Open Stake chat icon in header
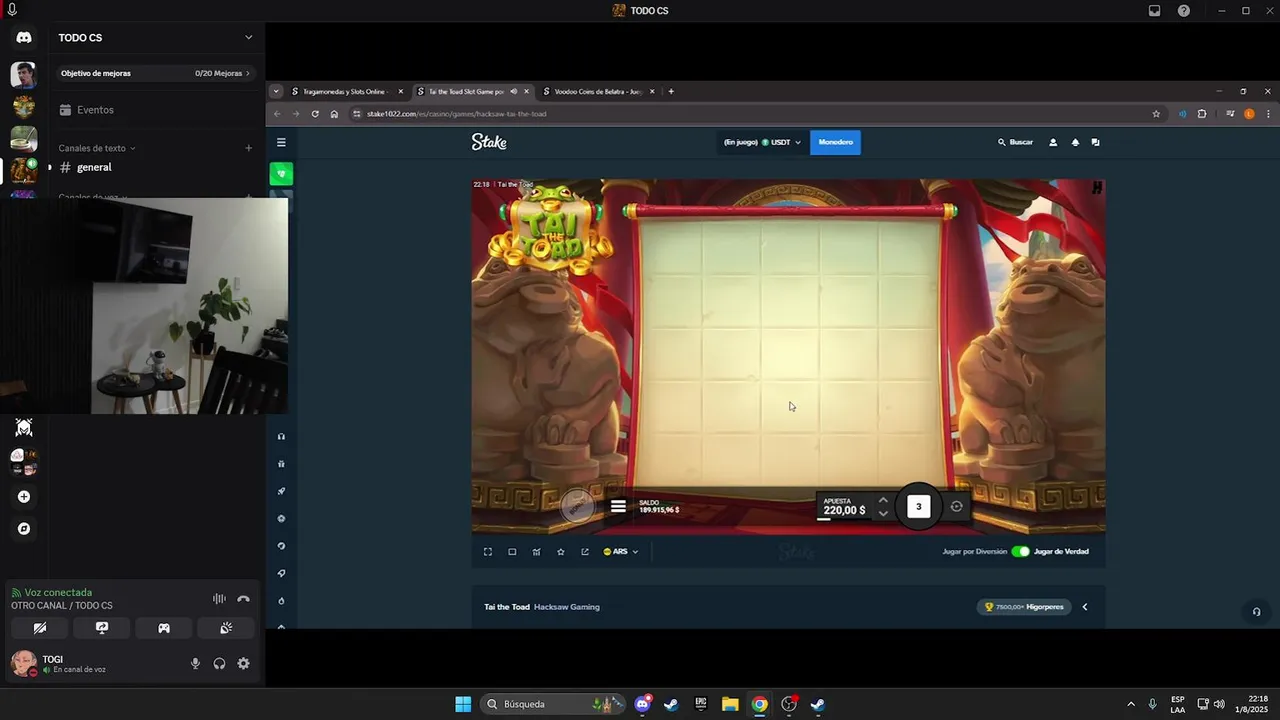The width and height of the screenshot is (1280, 720). coord(1096,142)
